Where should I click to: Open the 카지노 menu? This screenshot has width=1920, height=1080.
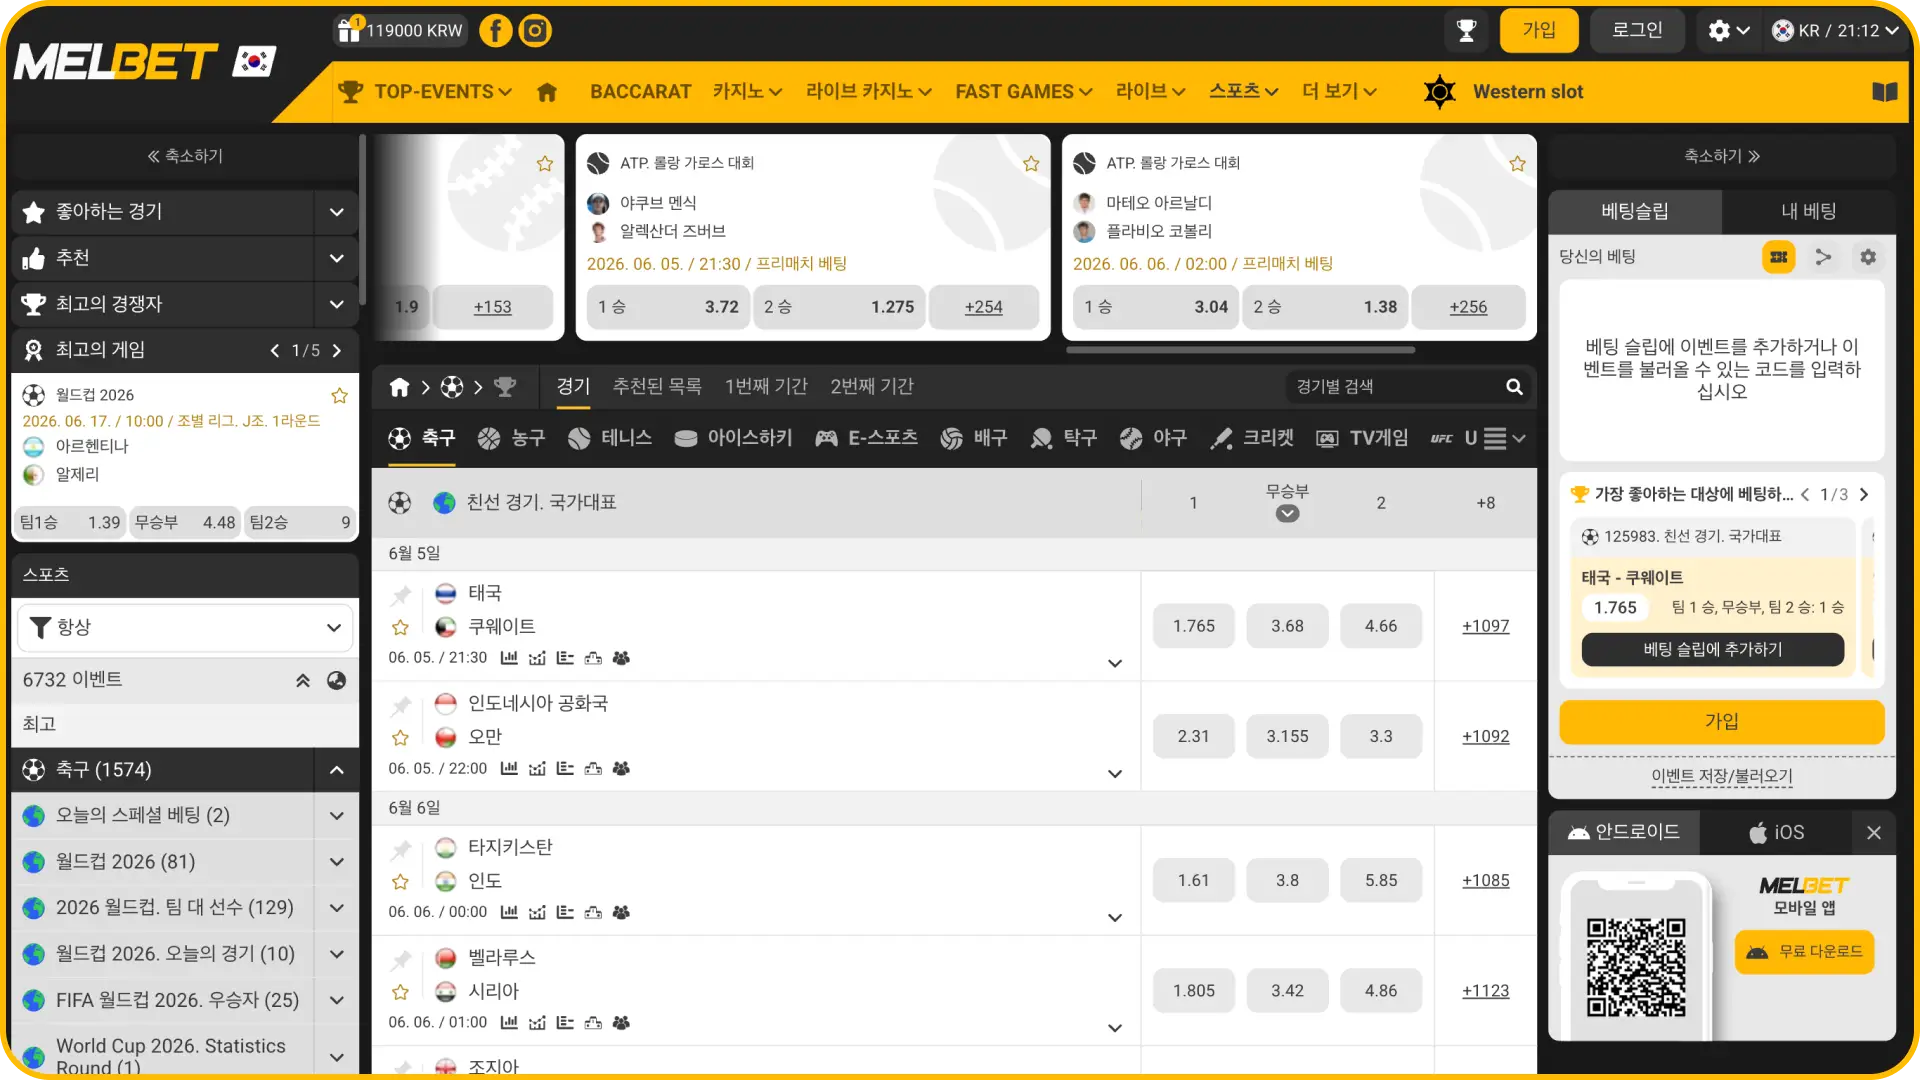747,92
